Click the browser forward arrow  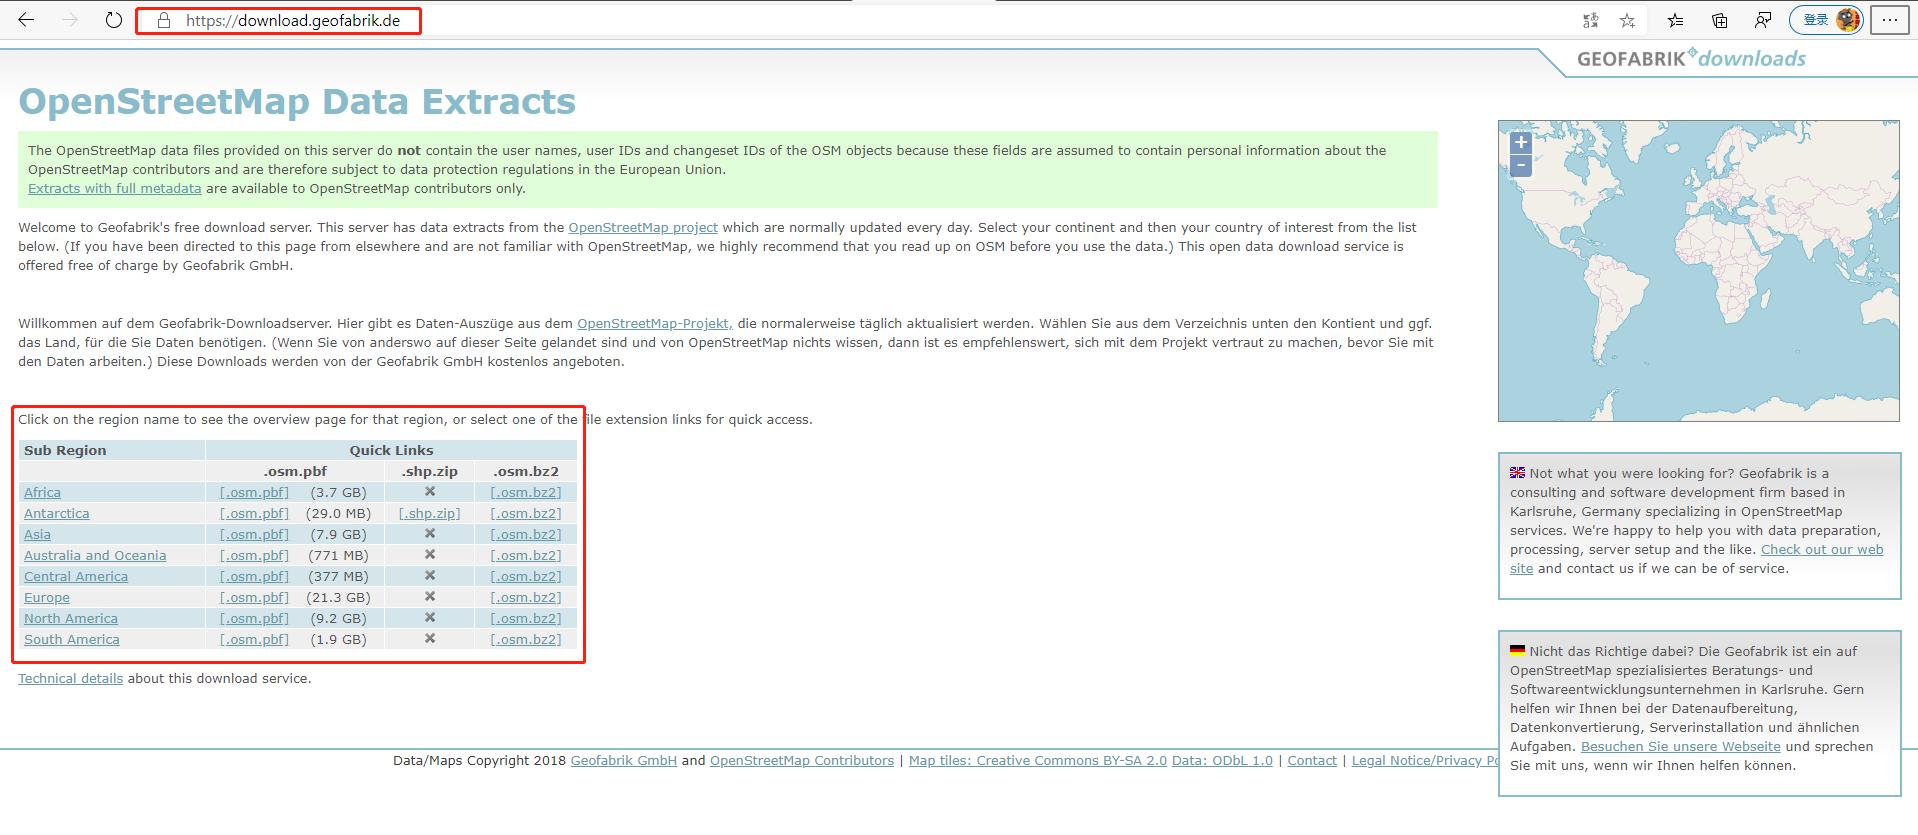[x=70, y=20]
